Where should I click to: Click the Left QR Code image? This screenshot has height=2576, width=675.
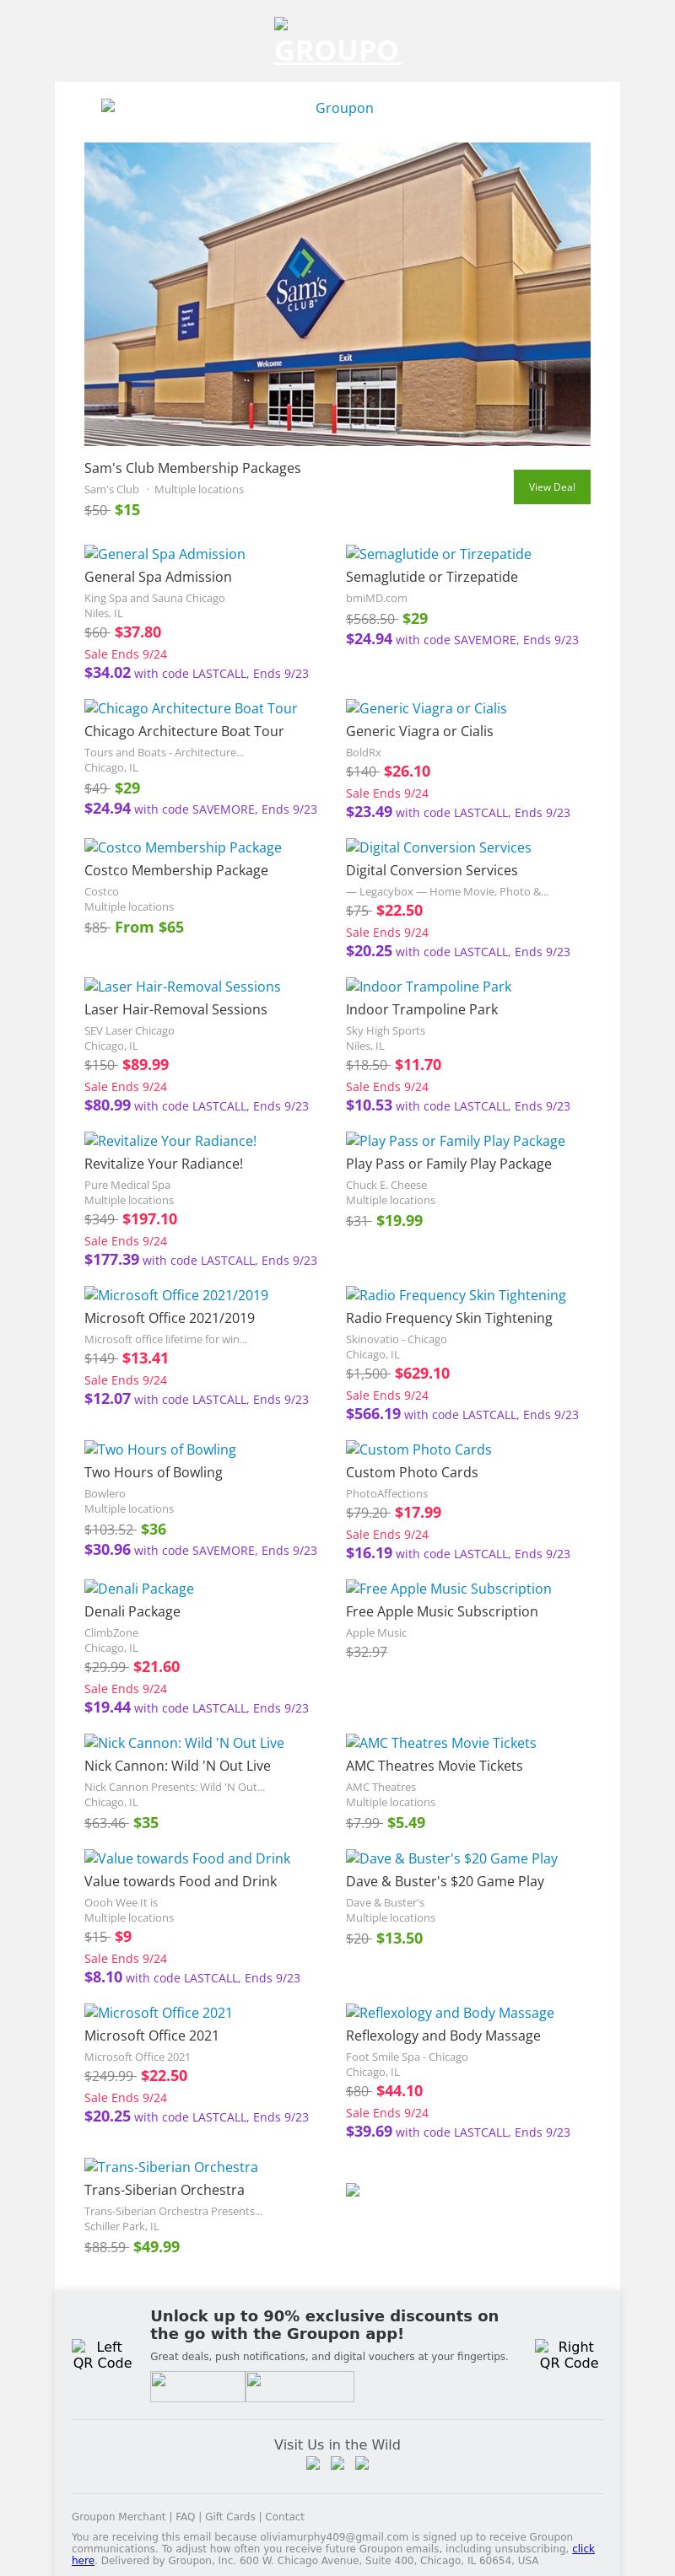tap(102, 2355)
